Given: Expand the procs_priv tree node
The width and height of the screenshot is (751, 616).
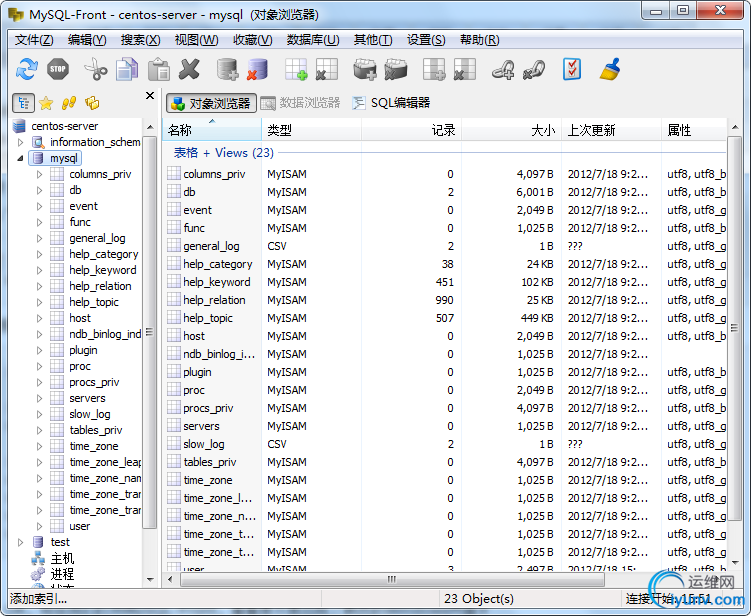Looking at the screenshot, I should click(40, 382).
